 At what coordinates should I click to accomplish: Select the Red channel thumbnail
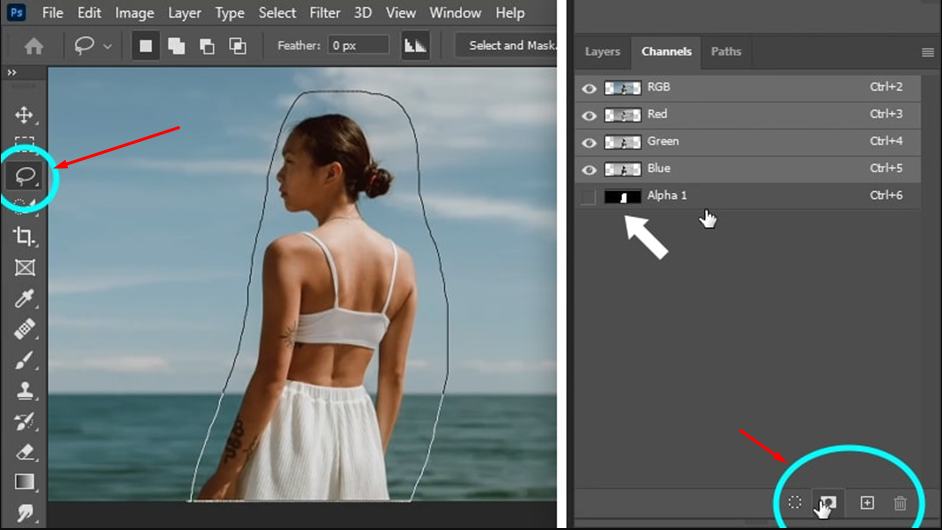click(x=622, y=115)
